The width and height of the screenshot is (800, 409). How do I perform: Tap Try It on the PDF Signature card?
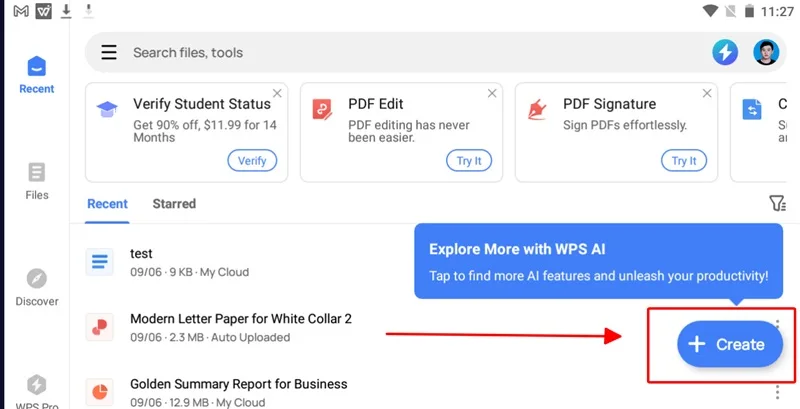point(684,161)
